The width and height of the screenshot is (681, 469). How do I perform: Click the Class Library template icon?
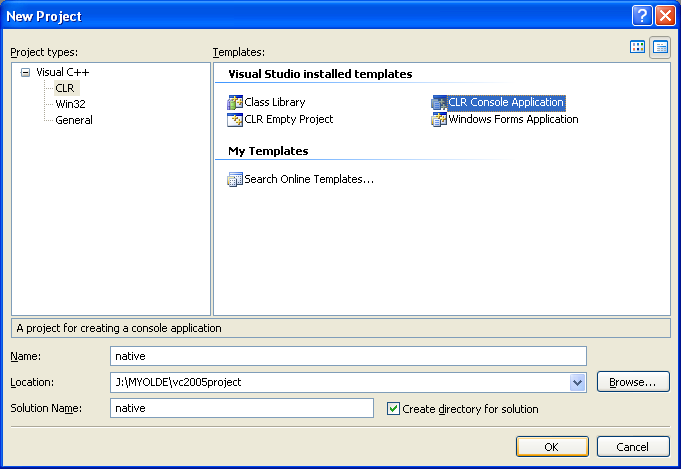click(235, 102)
